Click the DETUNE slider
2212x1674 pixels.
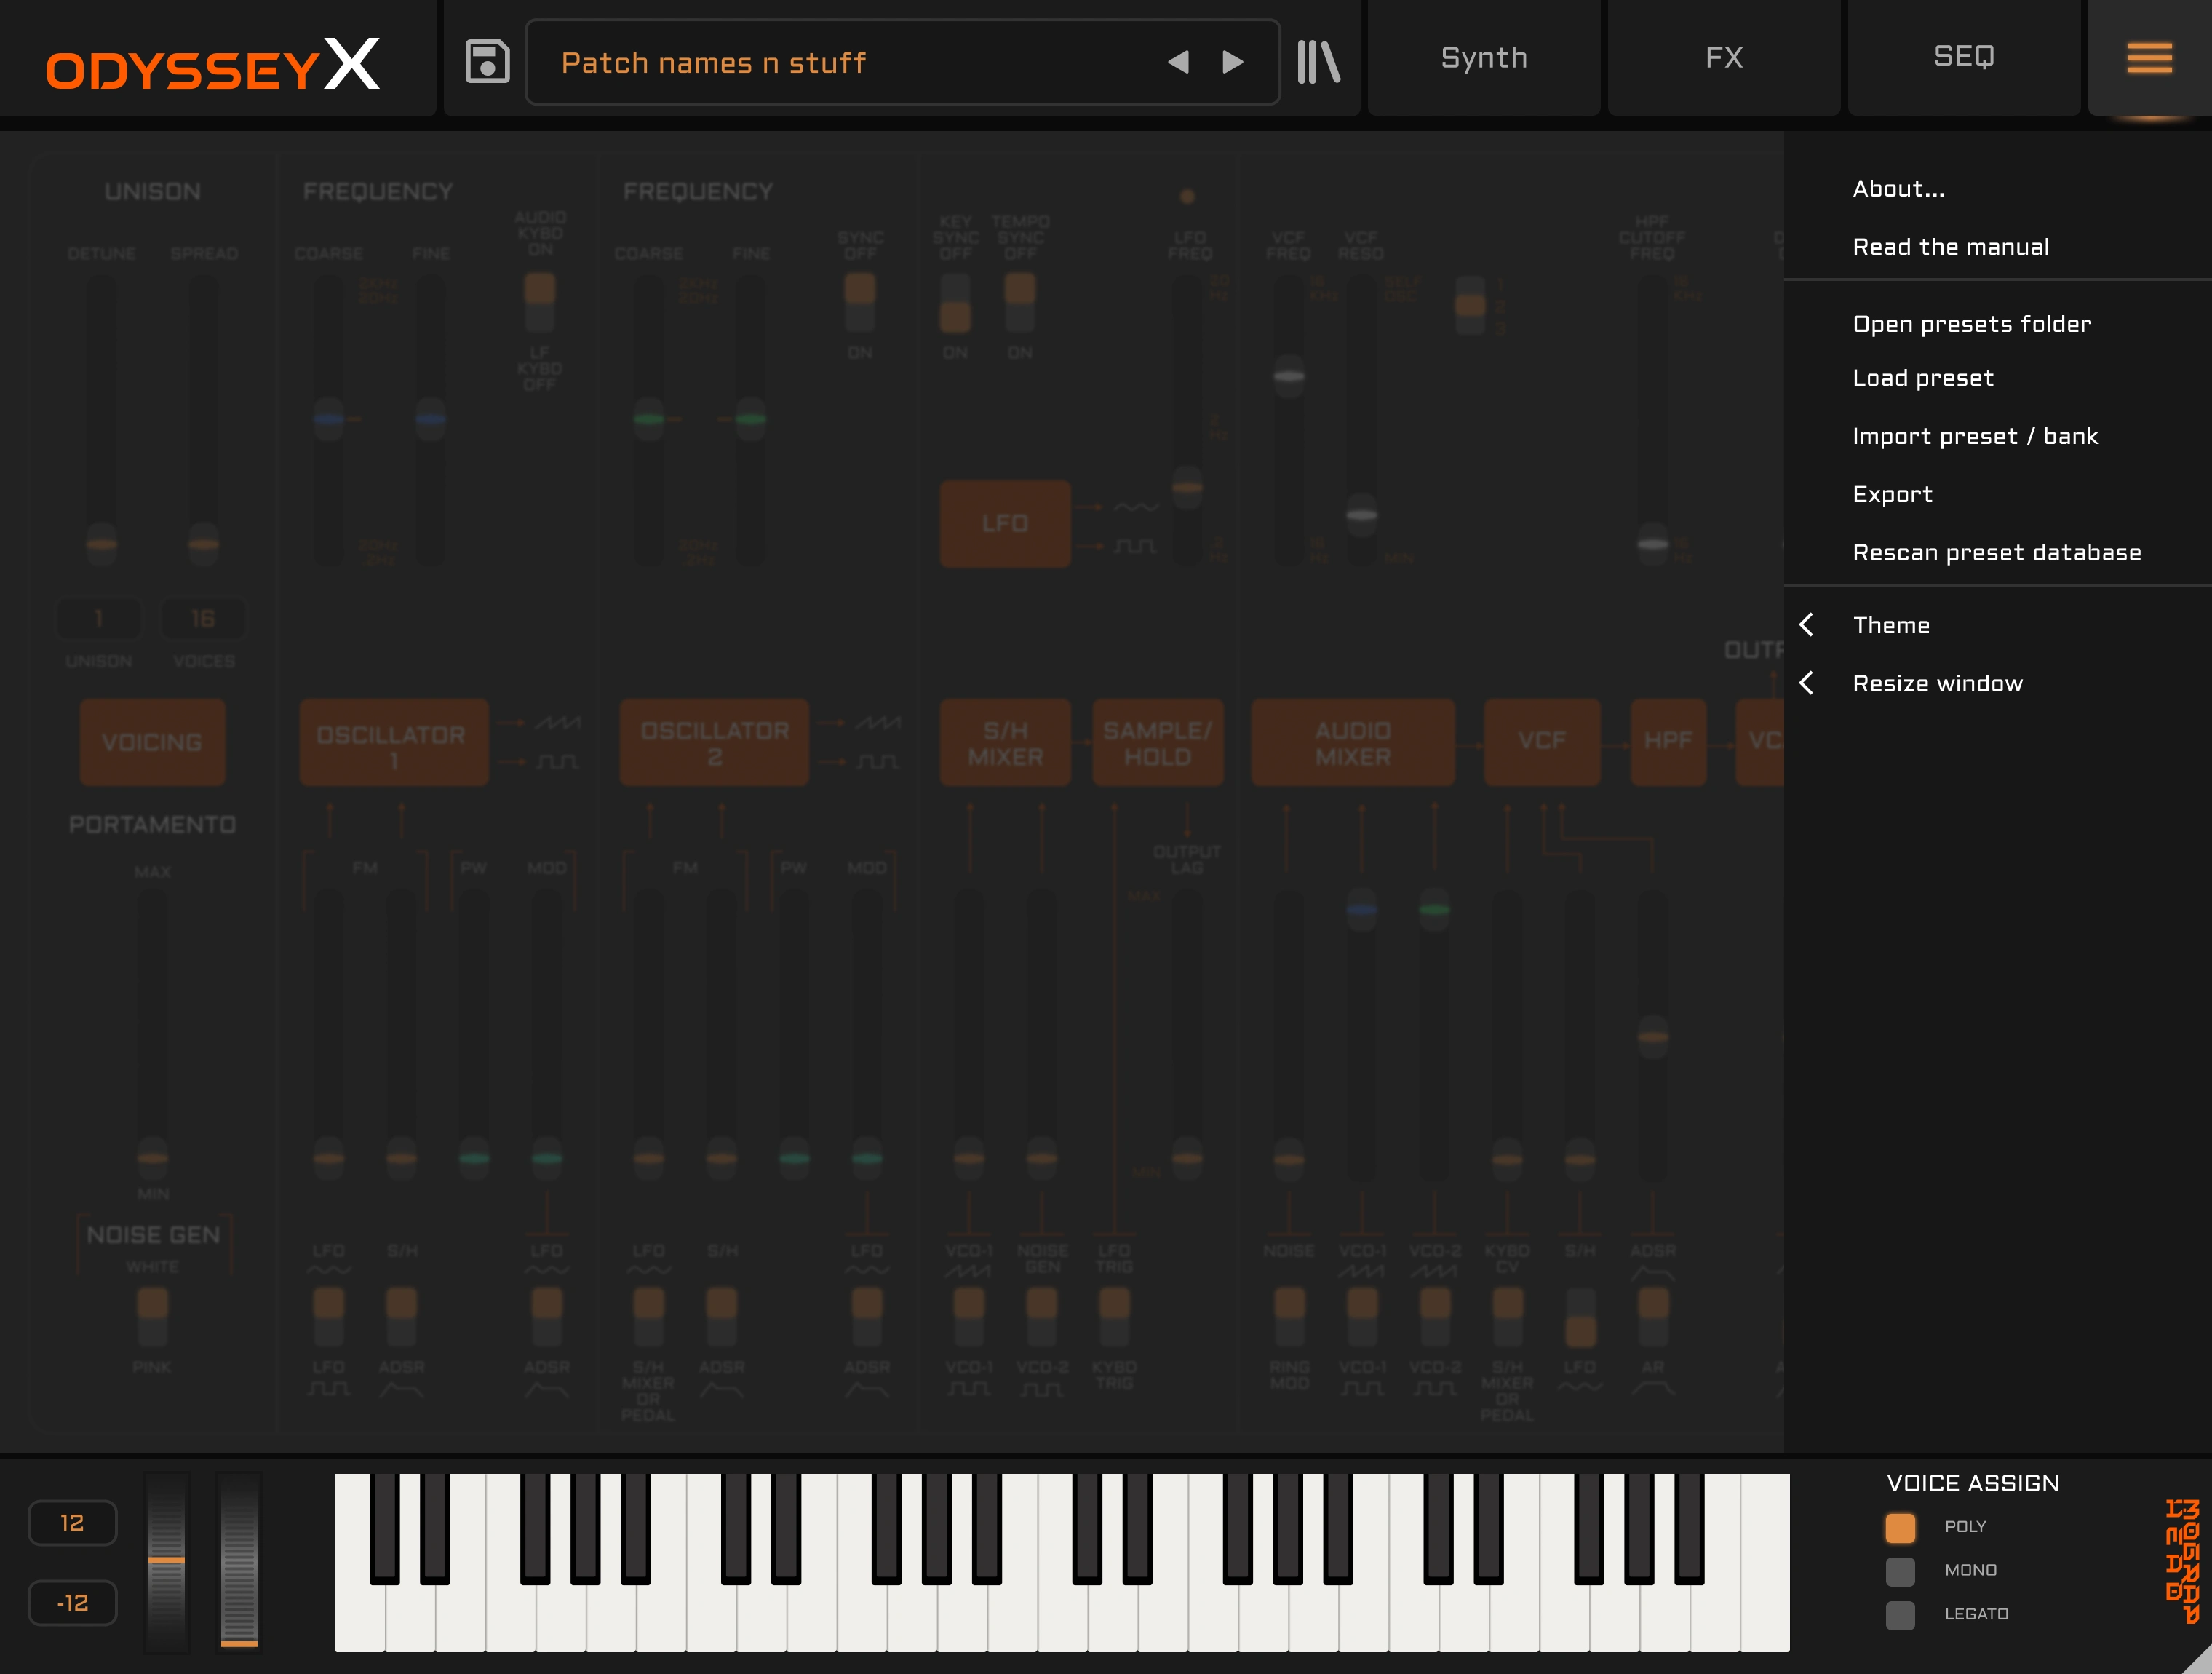click(x=101, y=420)
